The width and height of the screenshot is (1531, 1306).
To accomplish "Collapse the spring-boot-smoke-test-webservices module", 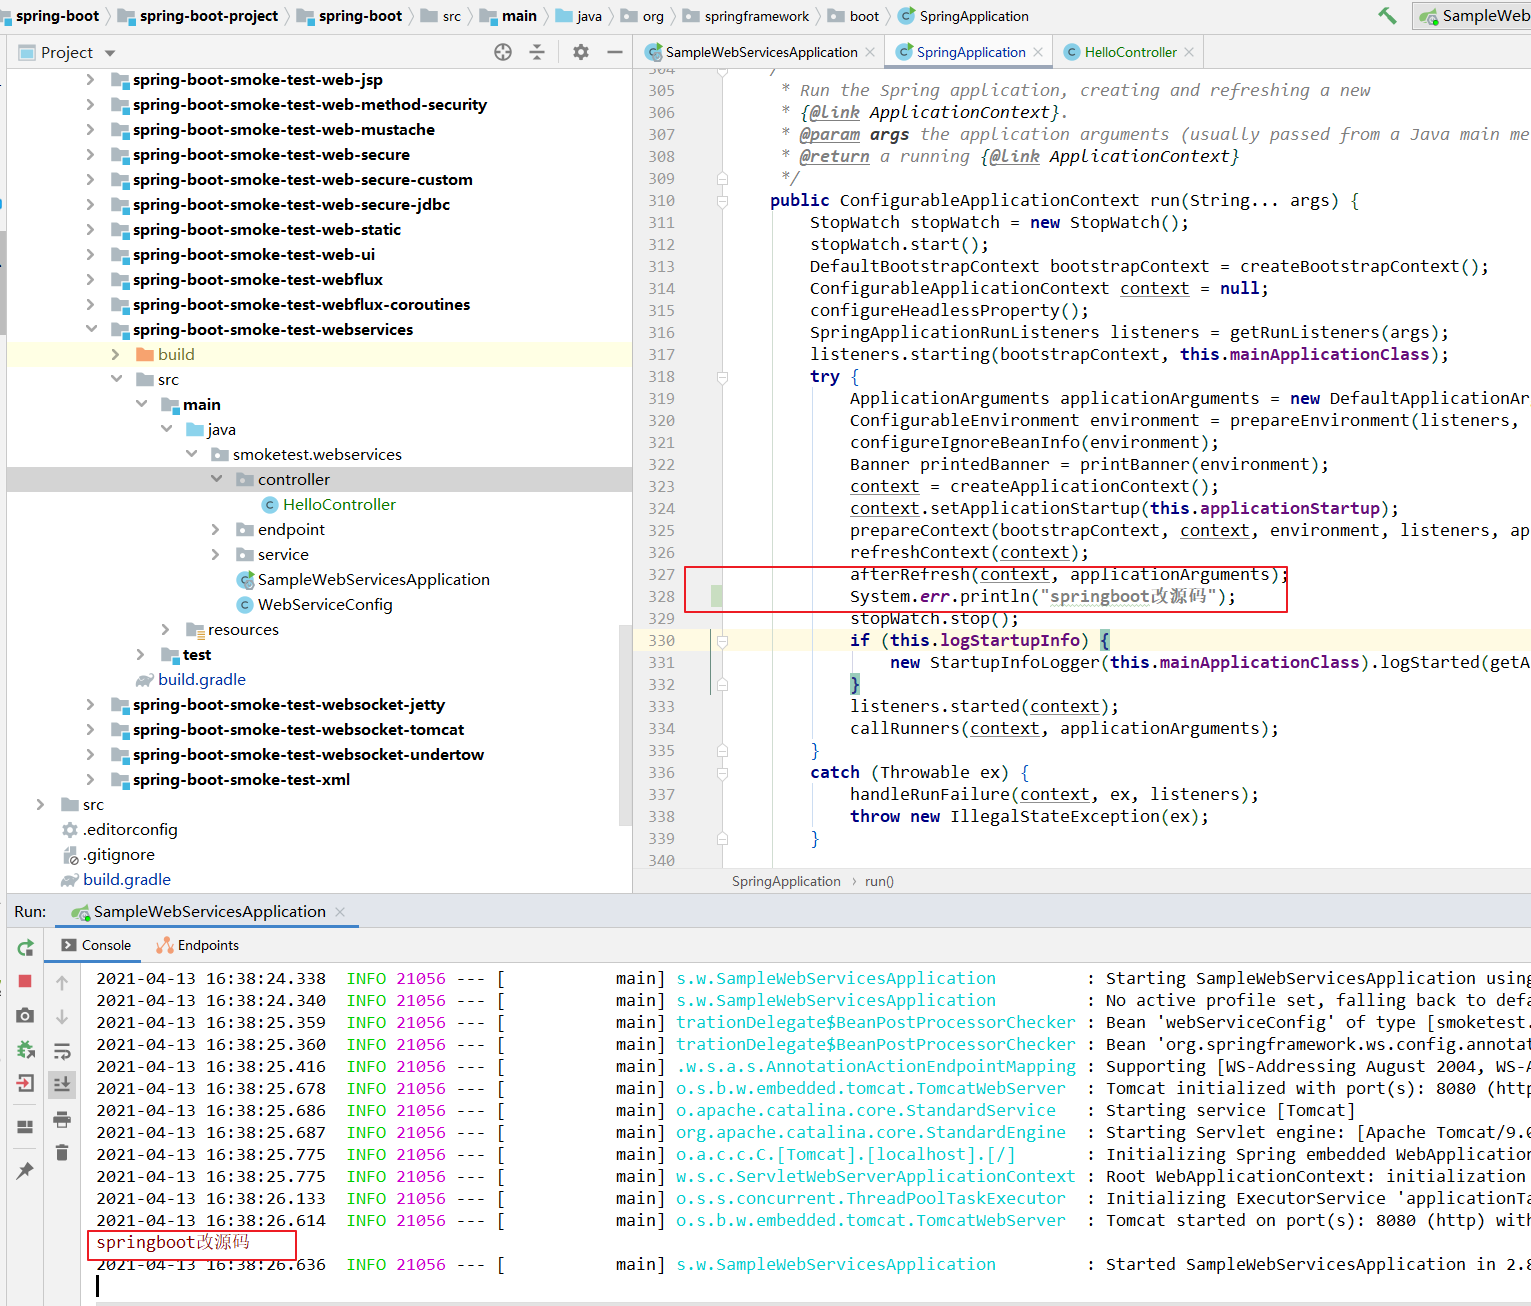I will (91, 329).
